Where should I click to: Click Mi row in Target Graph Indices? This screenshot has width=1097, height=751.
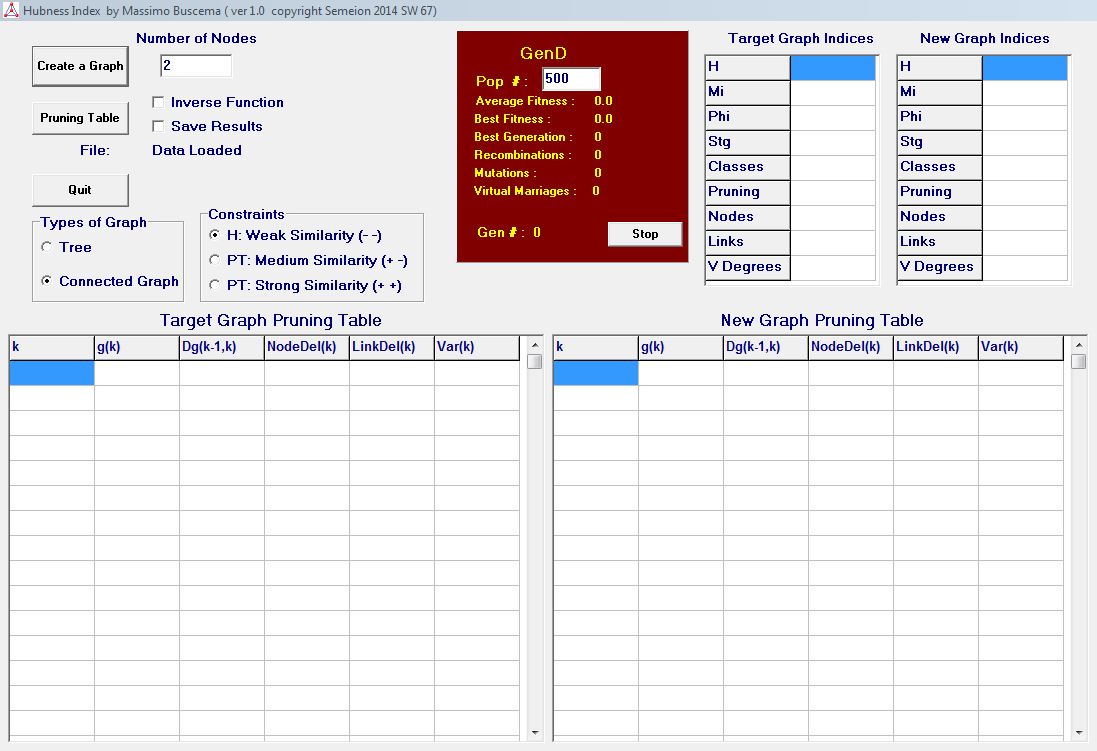click(x=791, y=92)
